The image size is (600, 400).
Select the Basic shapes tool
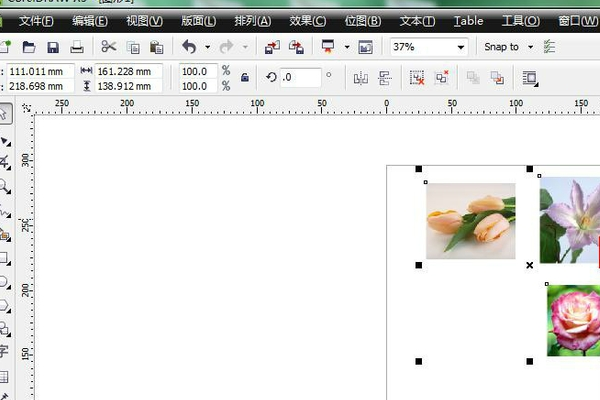5,329
